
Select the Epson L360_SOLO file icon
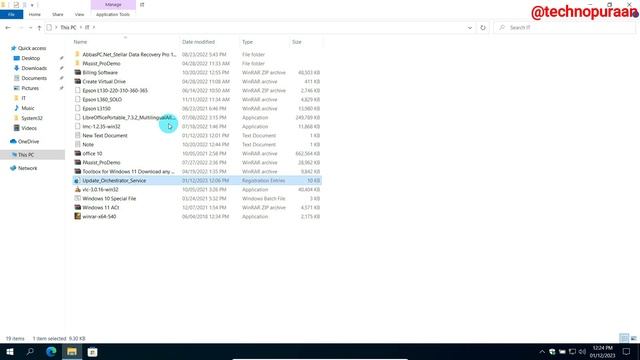[78, 99]
